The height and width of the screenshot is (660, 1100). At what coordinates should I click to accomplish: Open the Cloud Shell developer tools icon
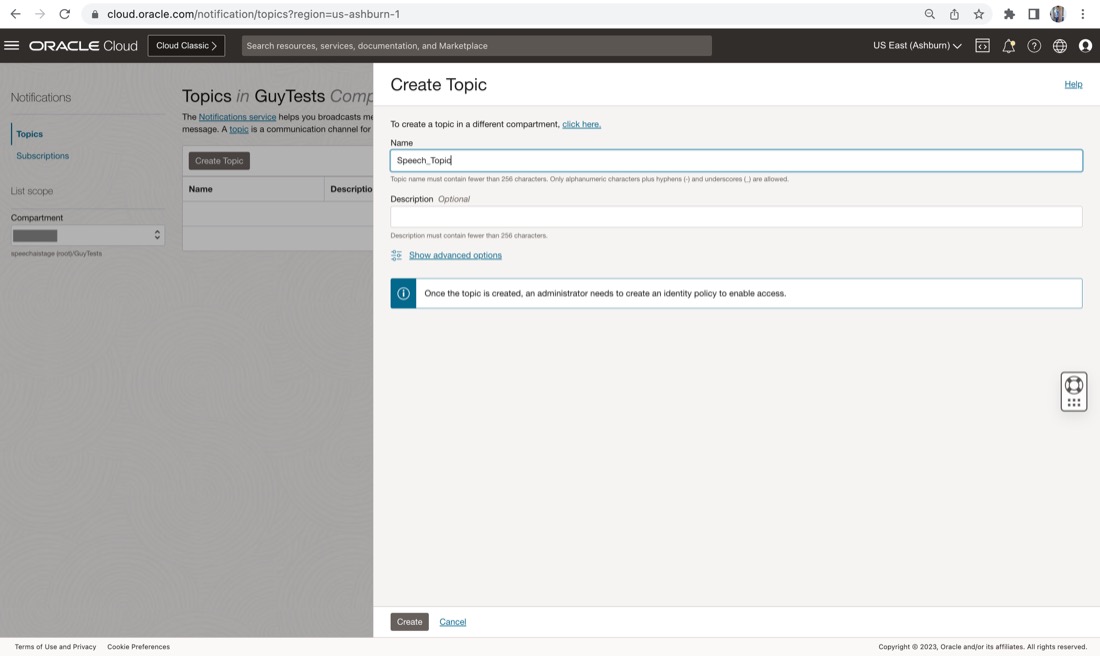[x=983, y=46]
